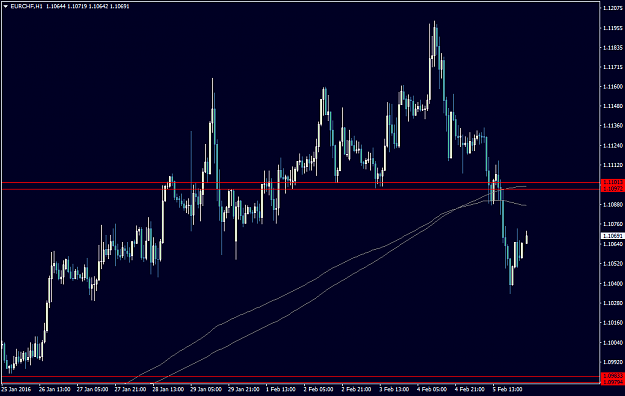Image resolution: width=625 pixels, height=396 pixels.
Task: Click the 27 Jan 21:00 time axis label
Action: [x=130, y=390]
